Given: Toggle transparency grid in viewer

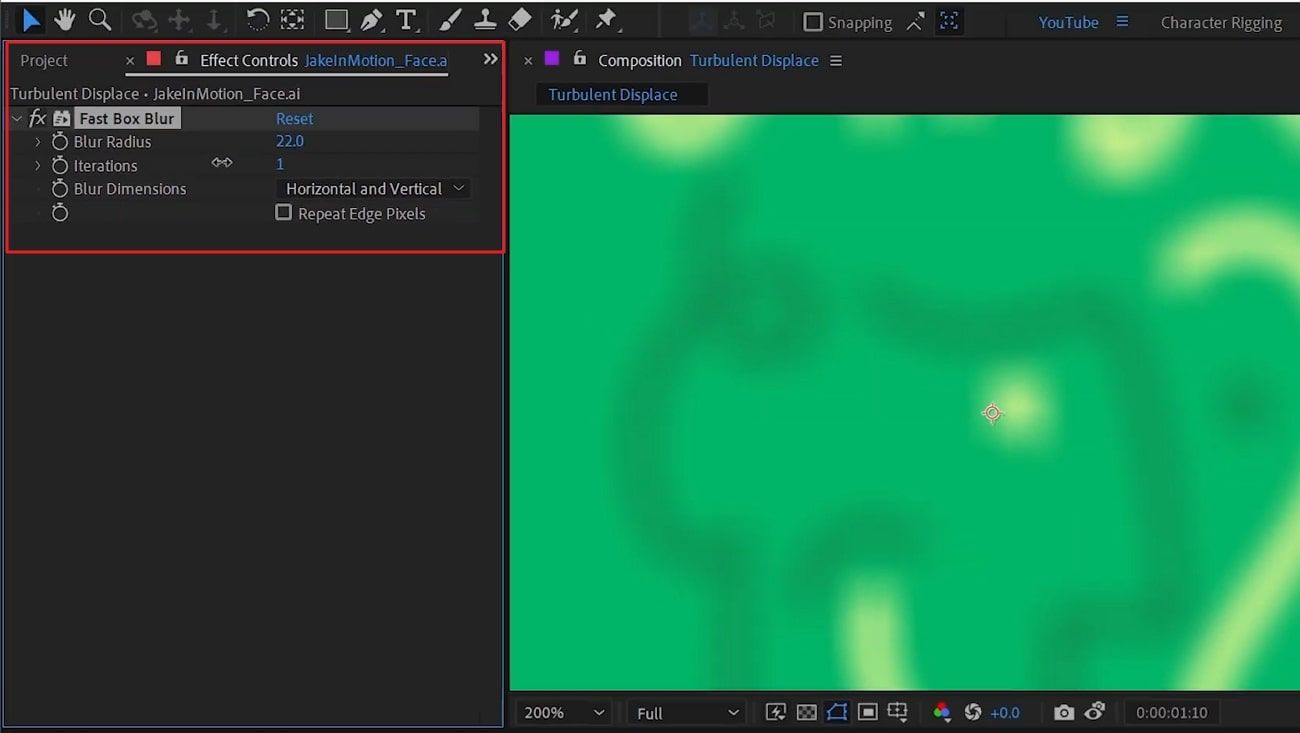Looking at the screenshot, I should [x=806, y=712].
